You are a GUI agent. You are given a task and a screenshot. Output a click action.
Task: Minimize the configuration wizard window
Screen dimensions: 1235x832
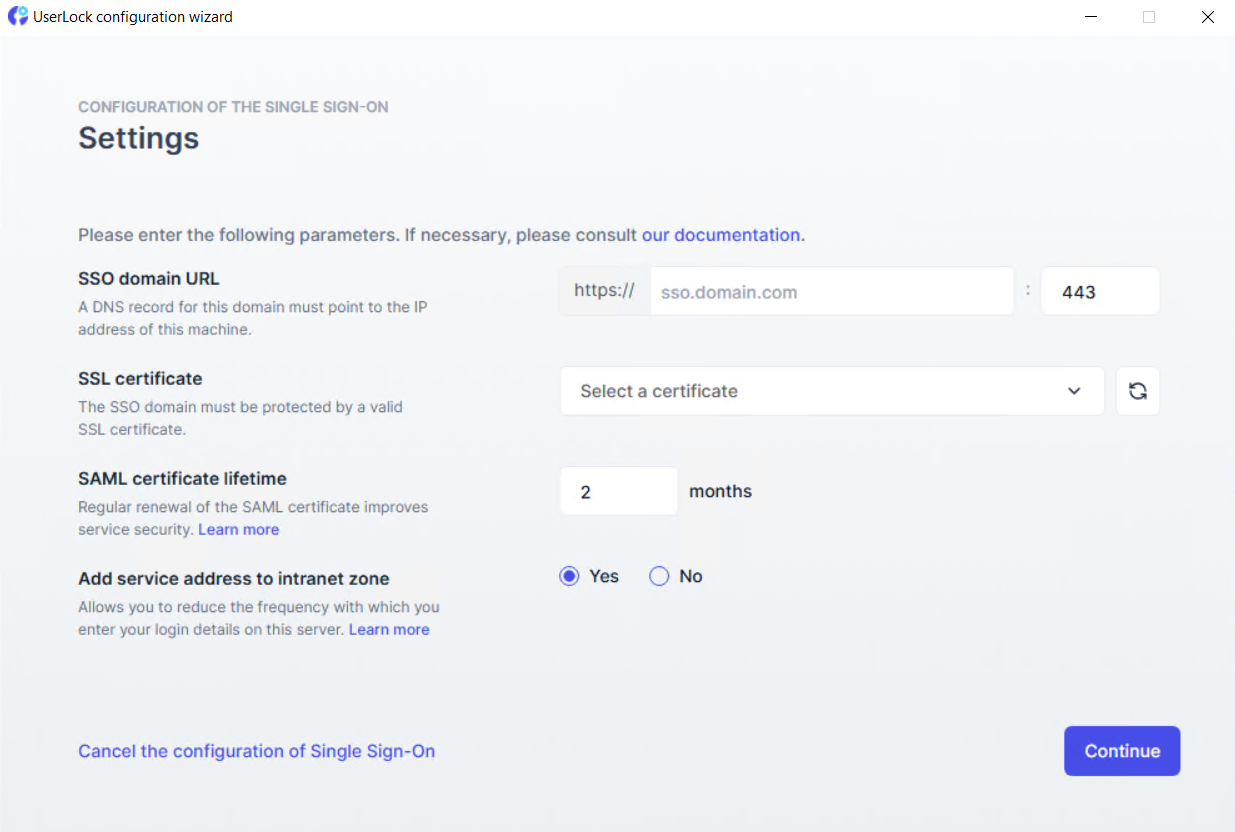(x=1089, y=17)
